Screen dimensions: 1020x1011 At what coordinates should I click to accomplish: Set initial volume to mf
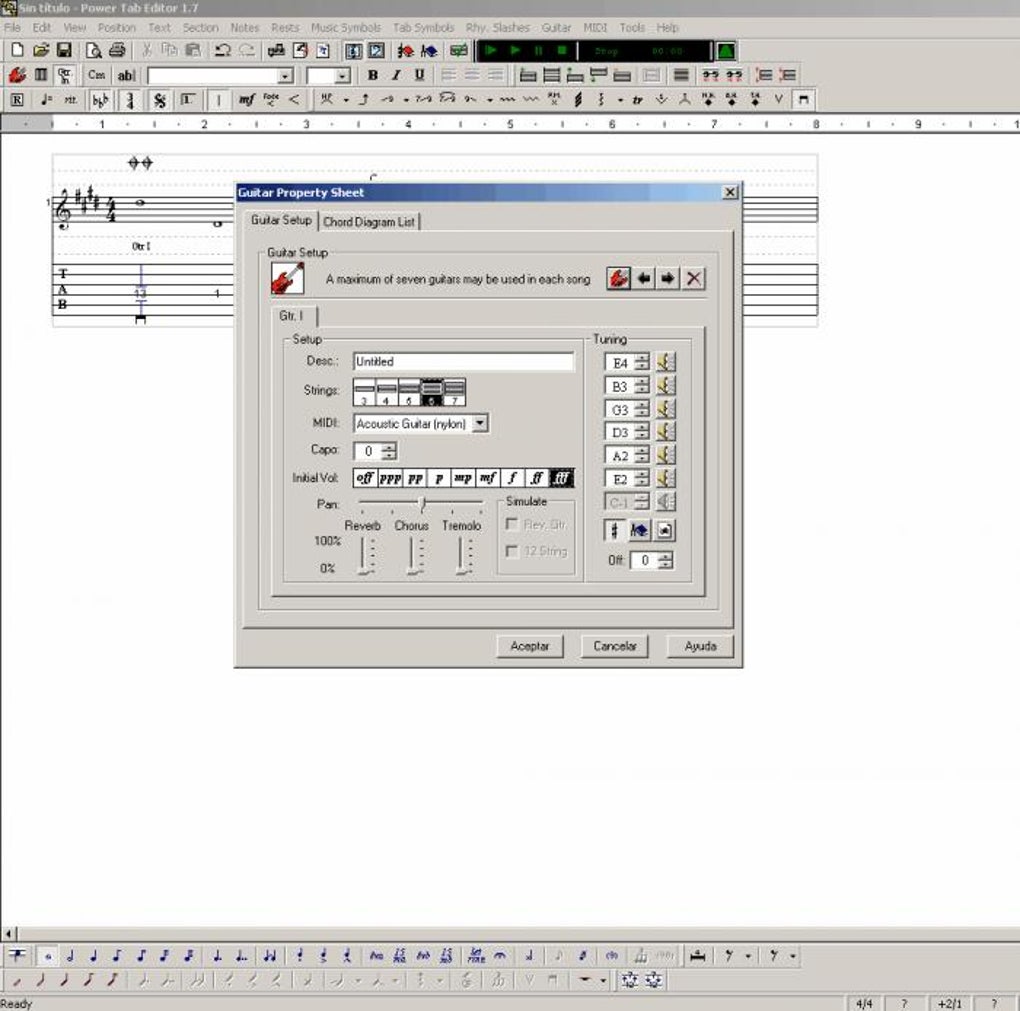tap(488, 478)
